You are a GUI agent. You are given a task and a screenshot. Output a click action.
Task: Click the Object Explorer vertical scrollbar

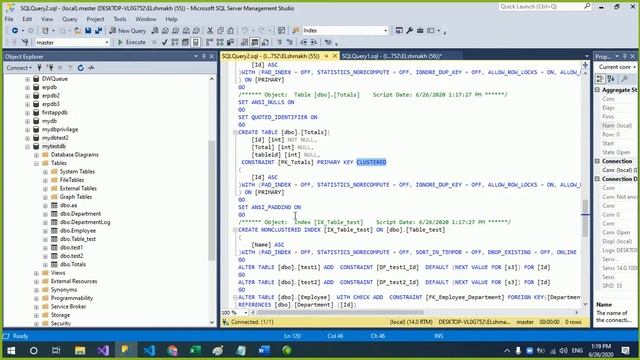(211, 200)
